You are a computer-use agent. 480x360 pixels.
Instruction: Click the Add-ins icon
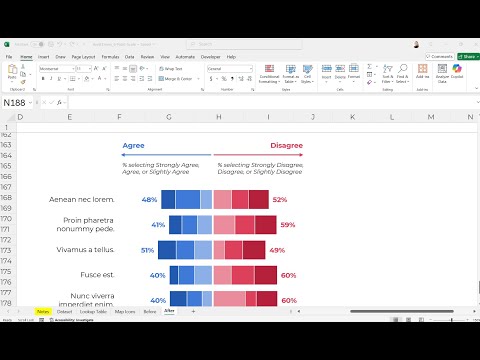pyautogui.click(x=422, y=69)
